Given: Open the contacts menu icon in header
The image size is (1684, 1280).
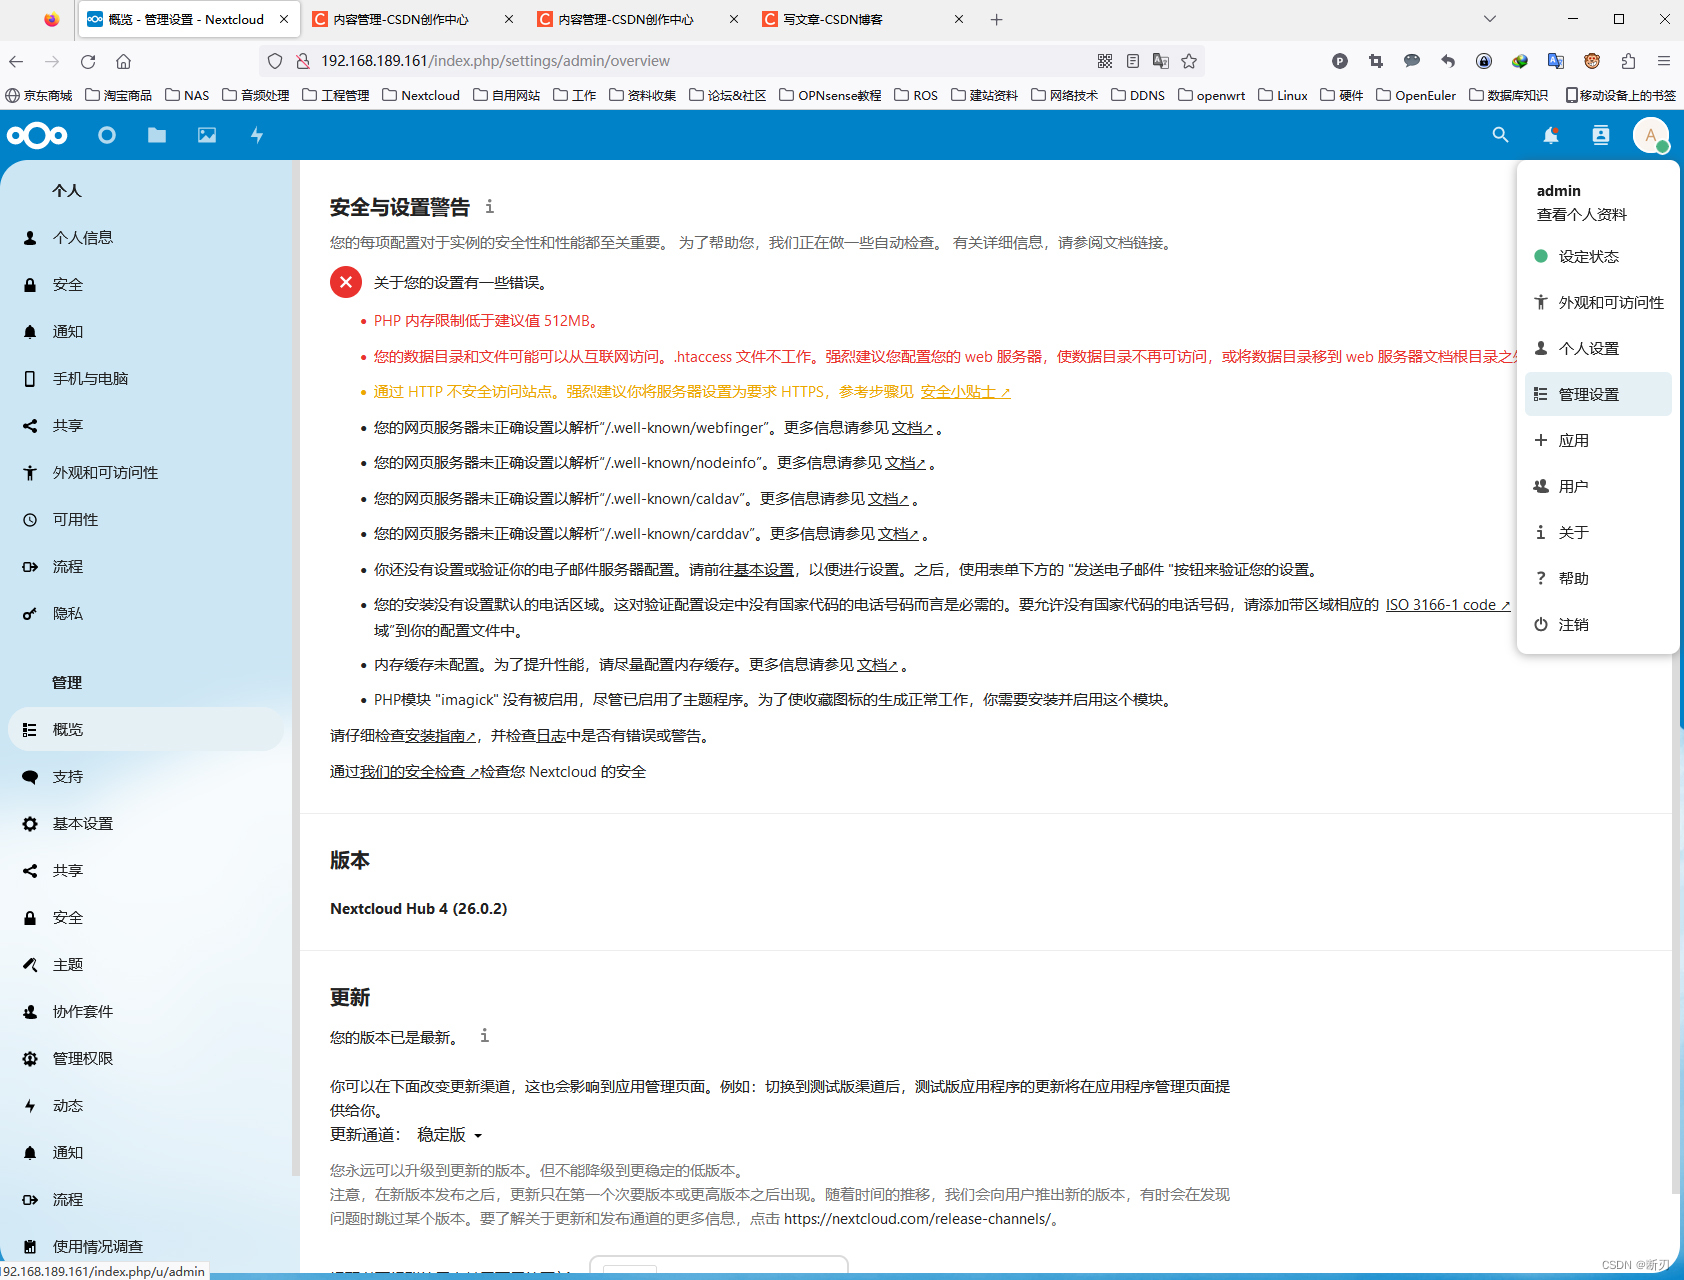Looking at the screenshot, I should point(1600,135).
